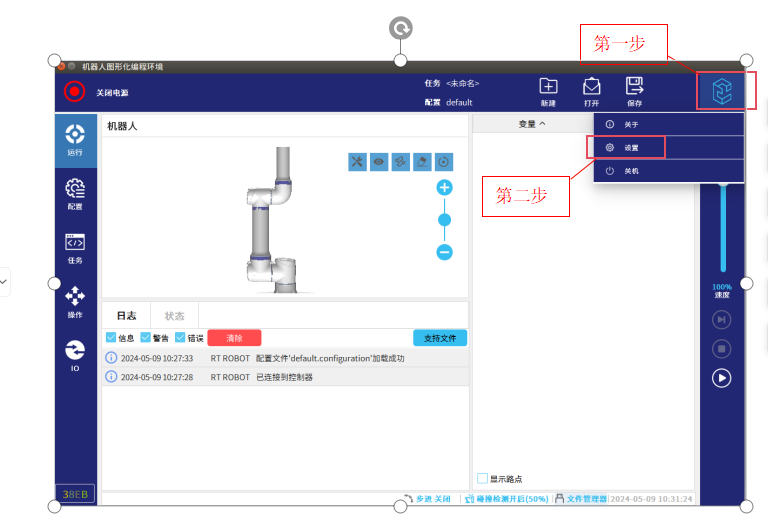
Task: Toggle the 警告 warning filter checkbox
Action: coord(146,338)
